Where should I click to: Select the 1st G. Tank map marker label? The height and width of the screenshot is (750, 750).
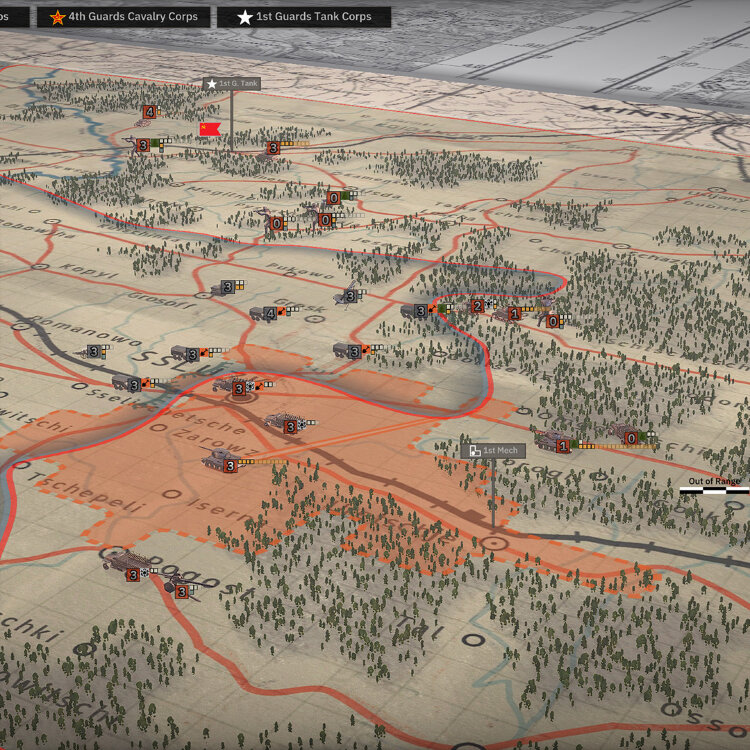click(x=232, y=84)
